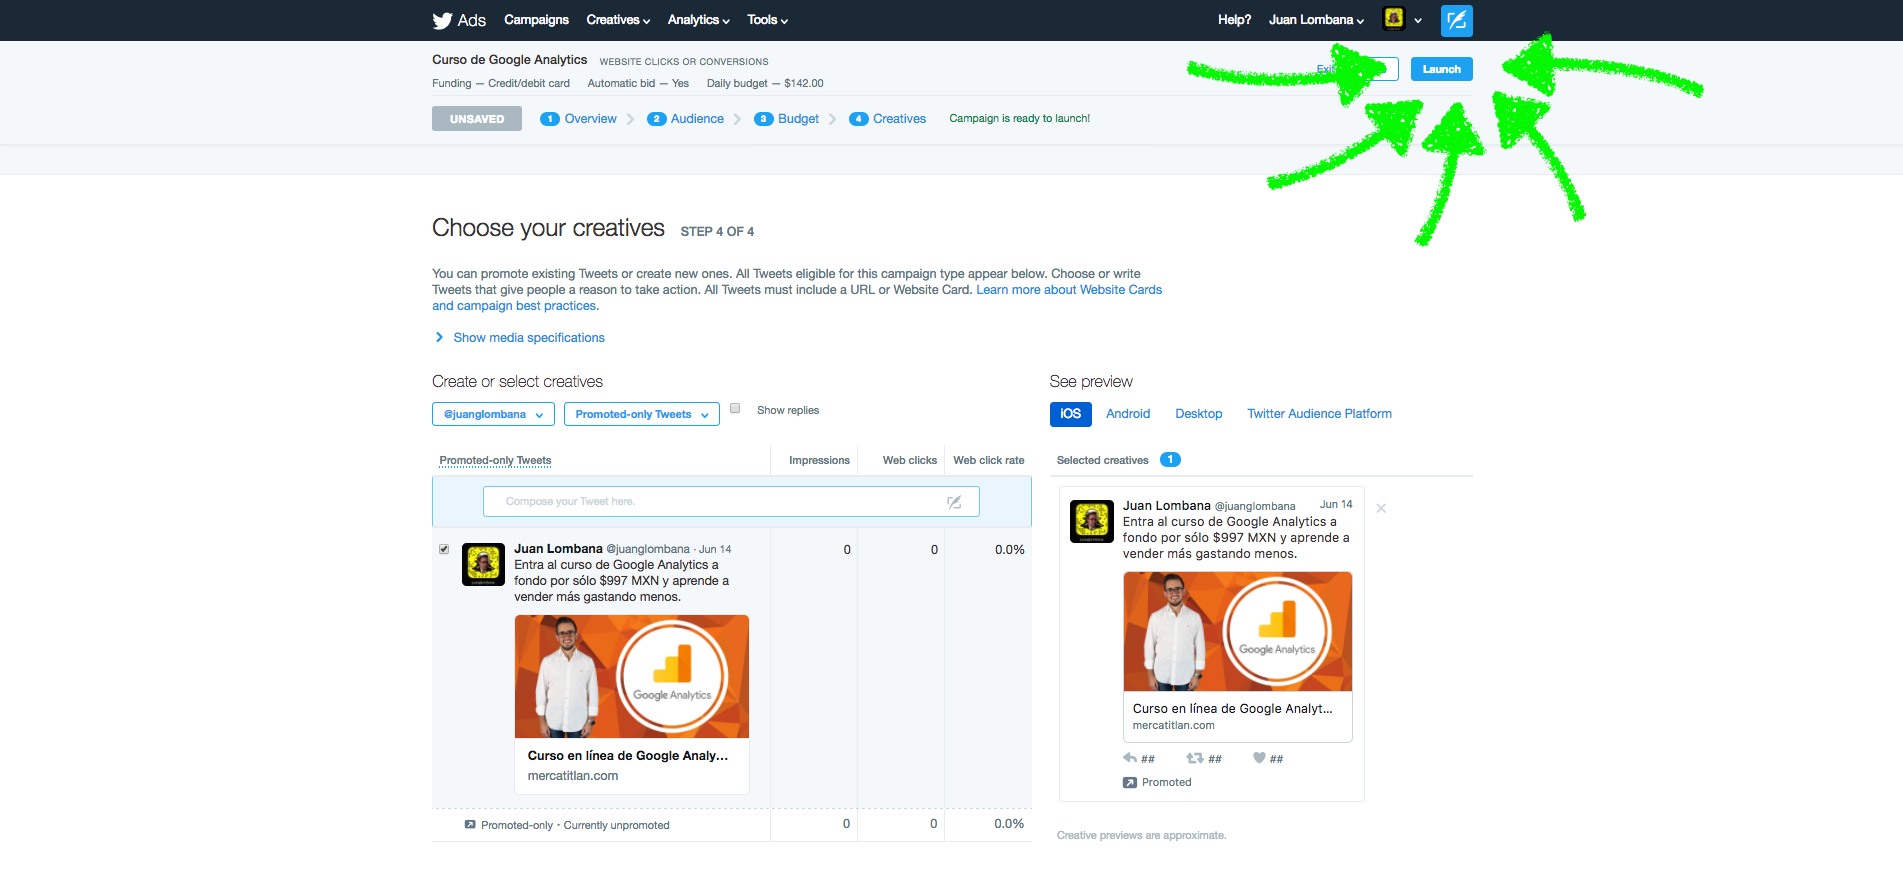Viewport: 1903px width, 883px height.
Task: Click the step 2 Audience number badge
Action: (656, 119)
